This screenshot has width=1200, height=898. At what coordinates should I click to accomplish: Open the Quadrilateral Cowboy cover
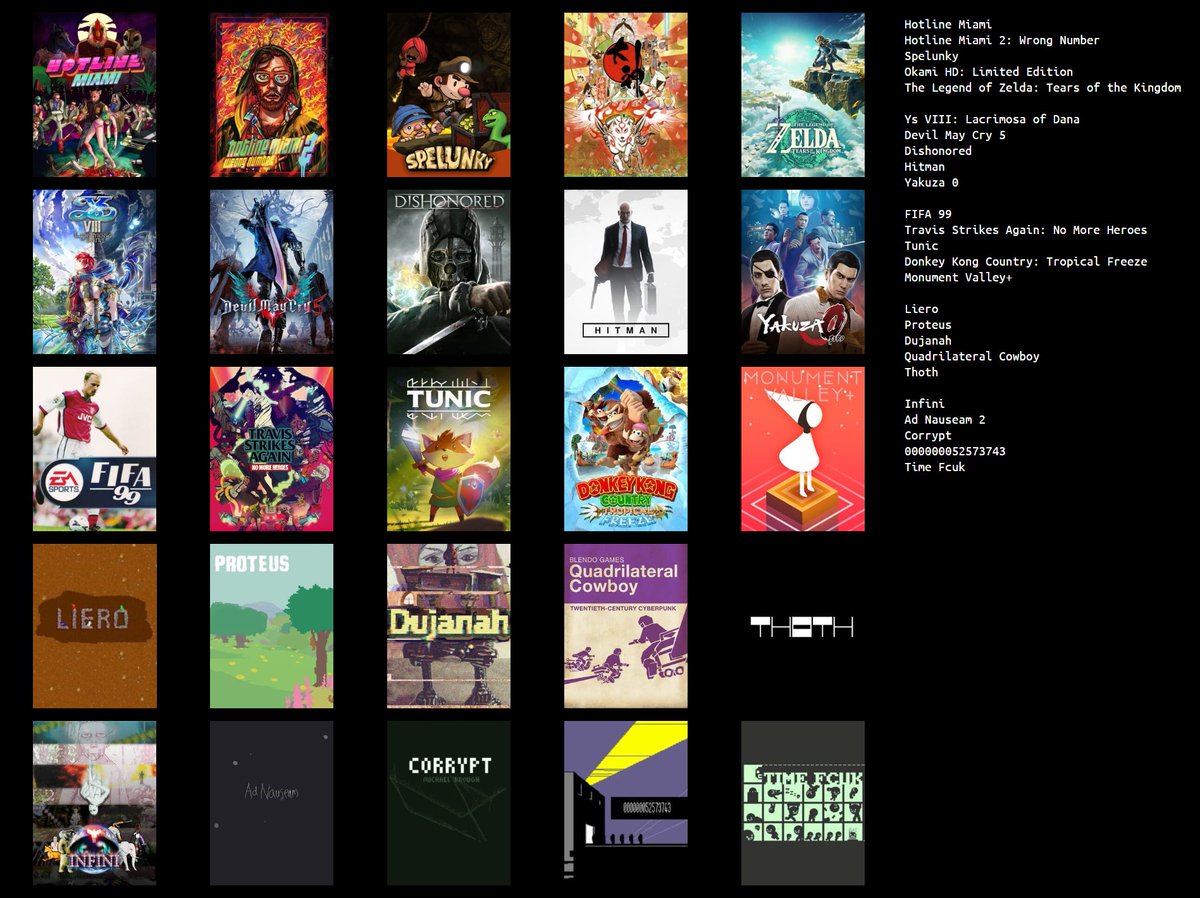(x=625, y=626)
